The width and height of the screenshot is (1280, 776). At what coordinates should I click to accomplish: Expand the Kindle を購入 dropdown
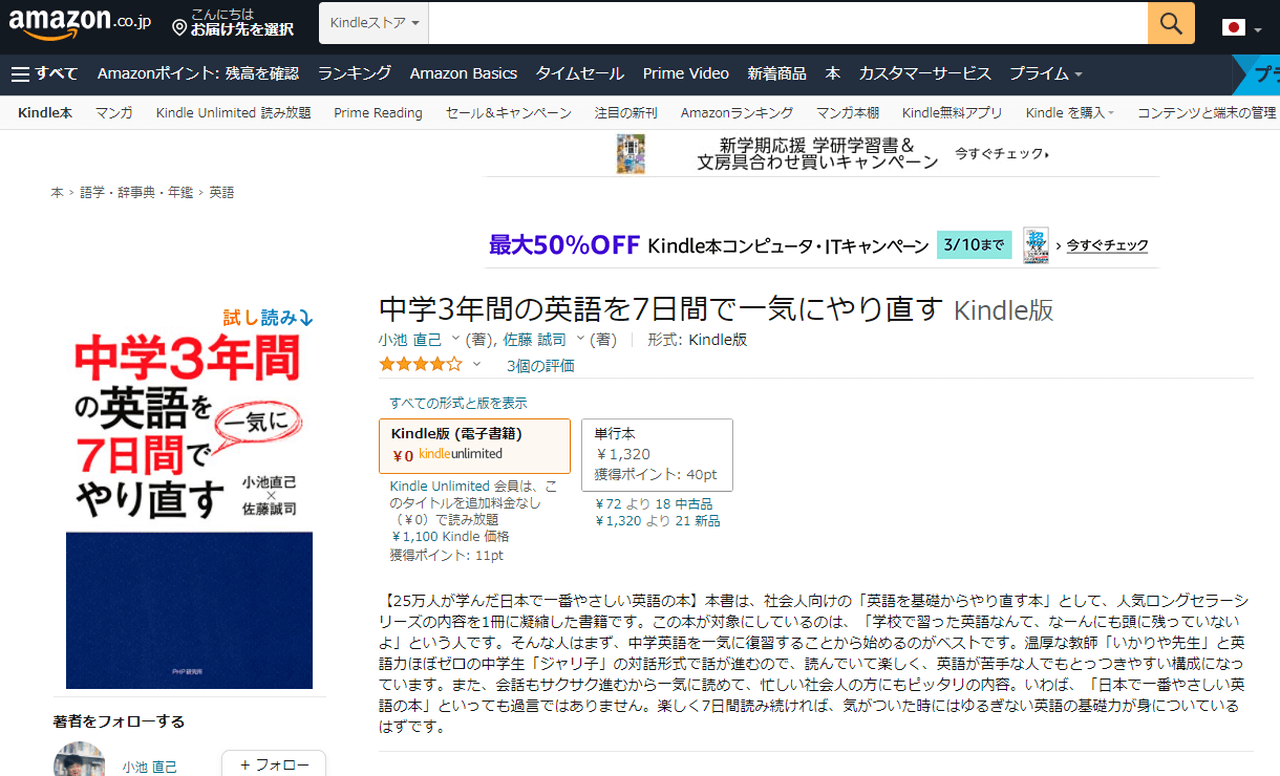click(1069, 113)
